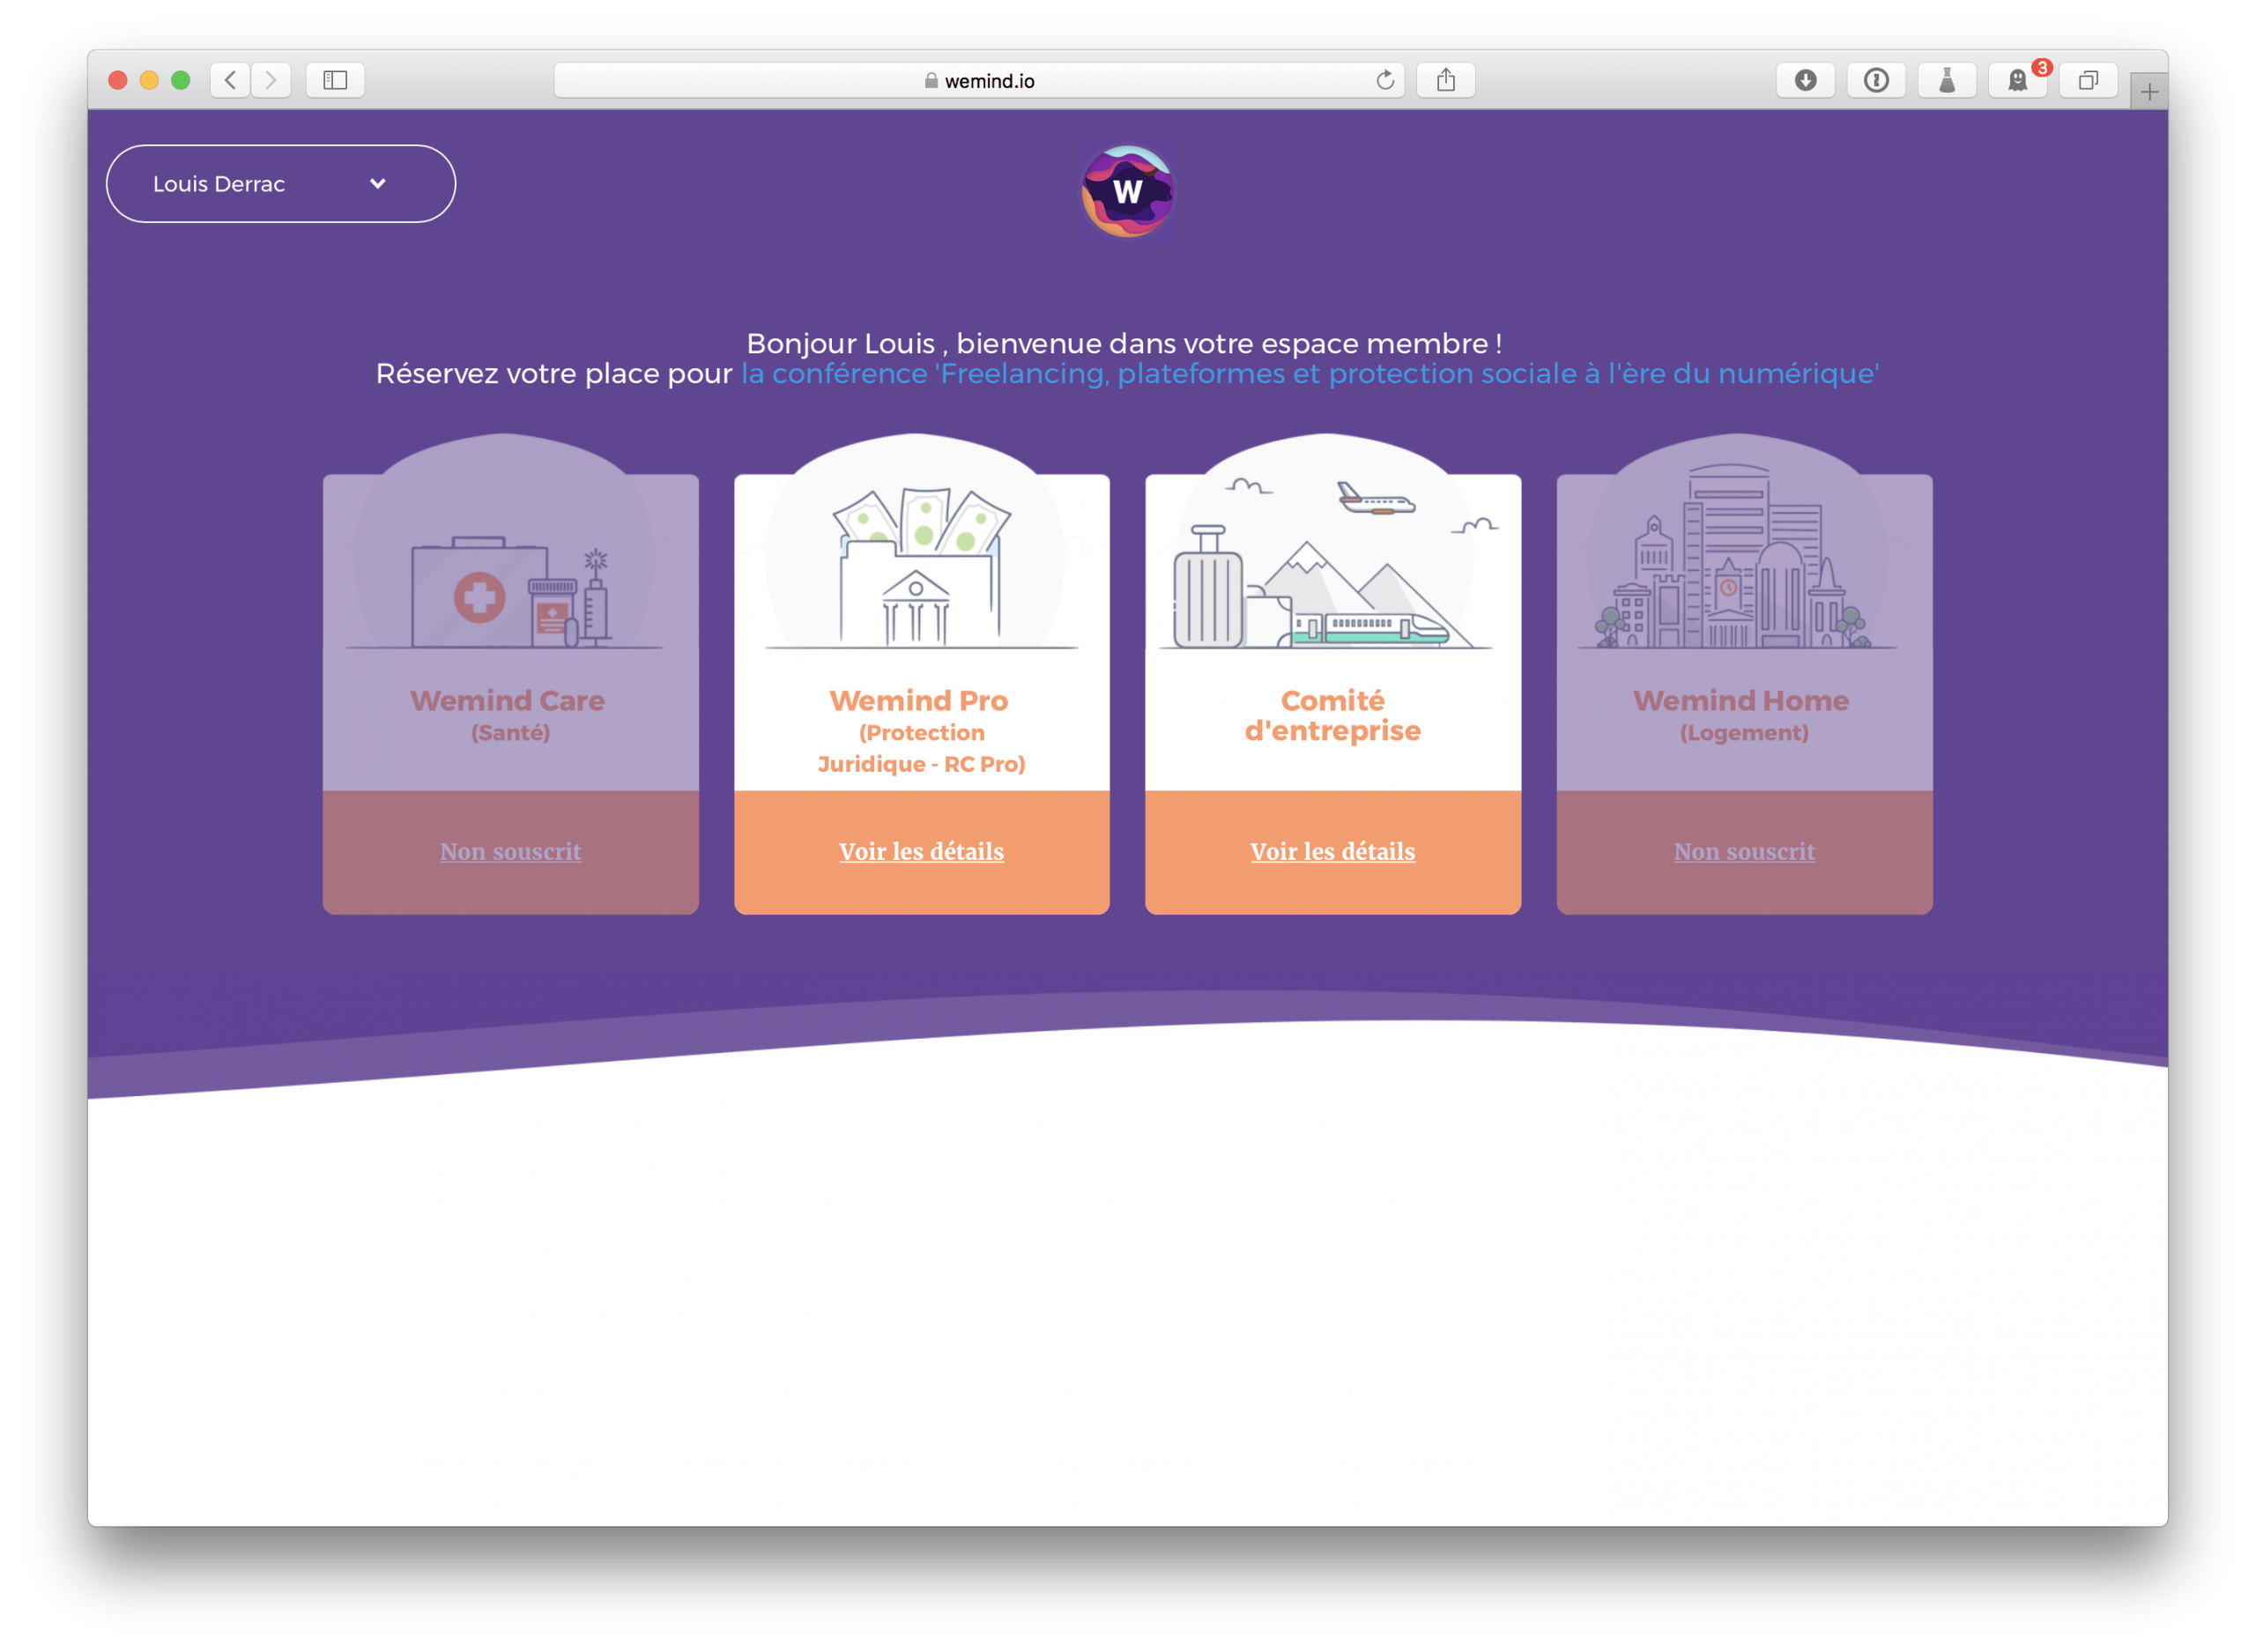
Task: Reload the wemind.io page
Action: coord(1385,80)
